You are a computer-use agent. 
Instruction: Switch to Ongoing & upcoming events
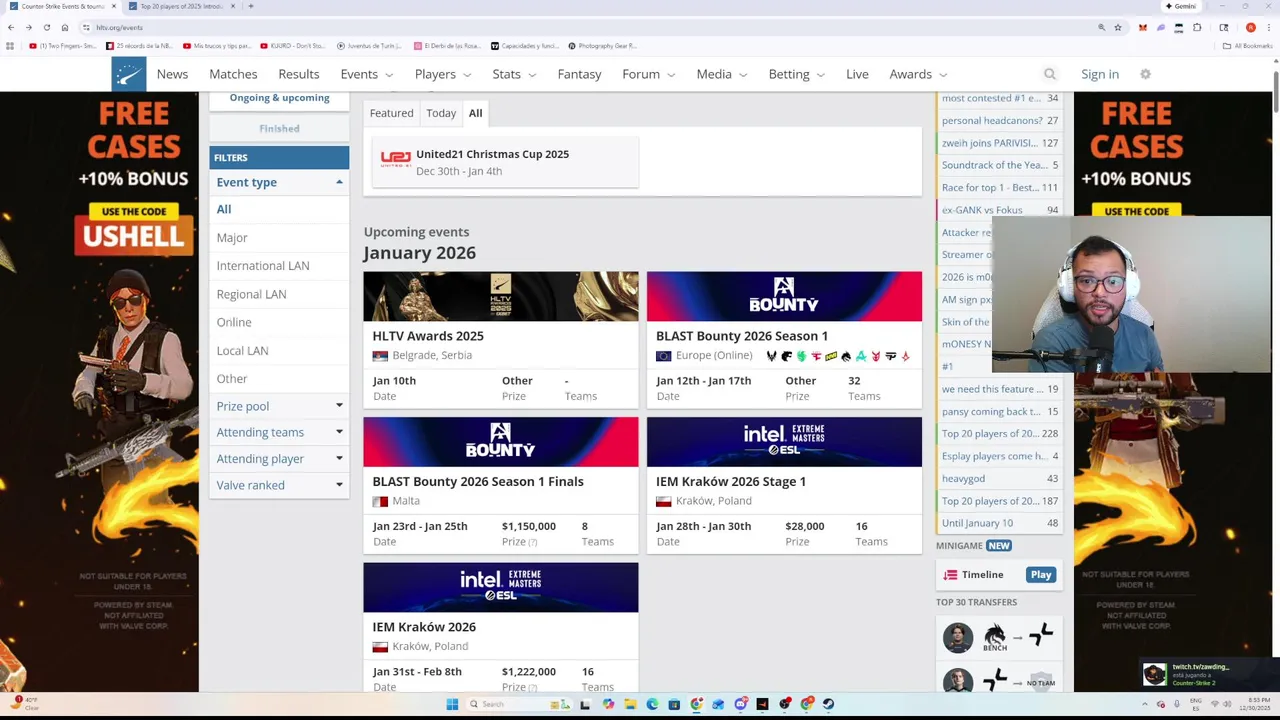tap(279, 98)
